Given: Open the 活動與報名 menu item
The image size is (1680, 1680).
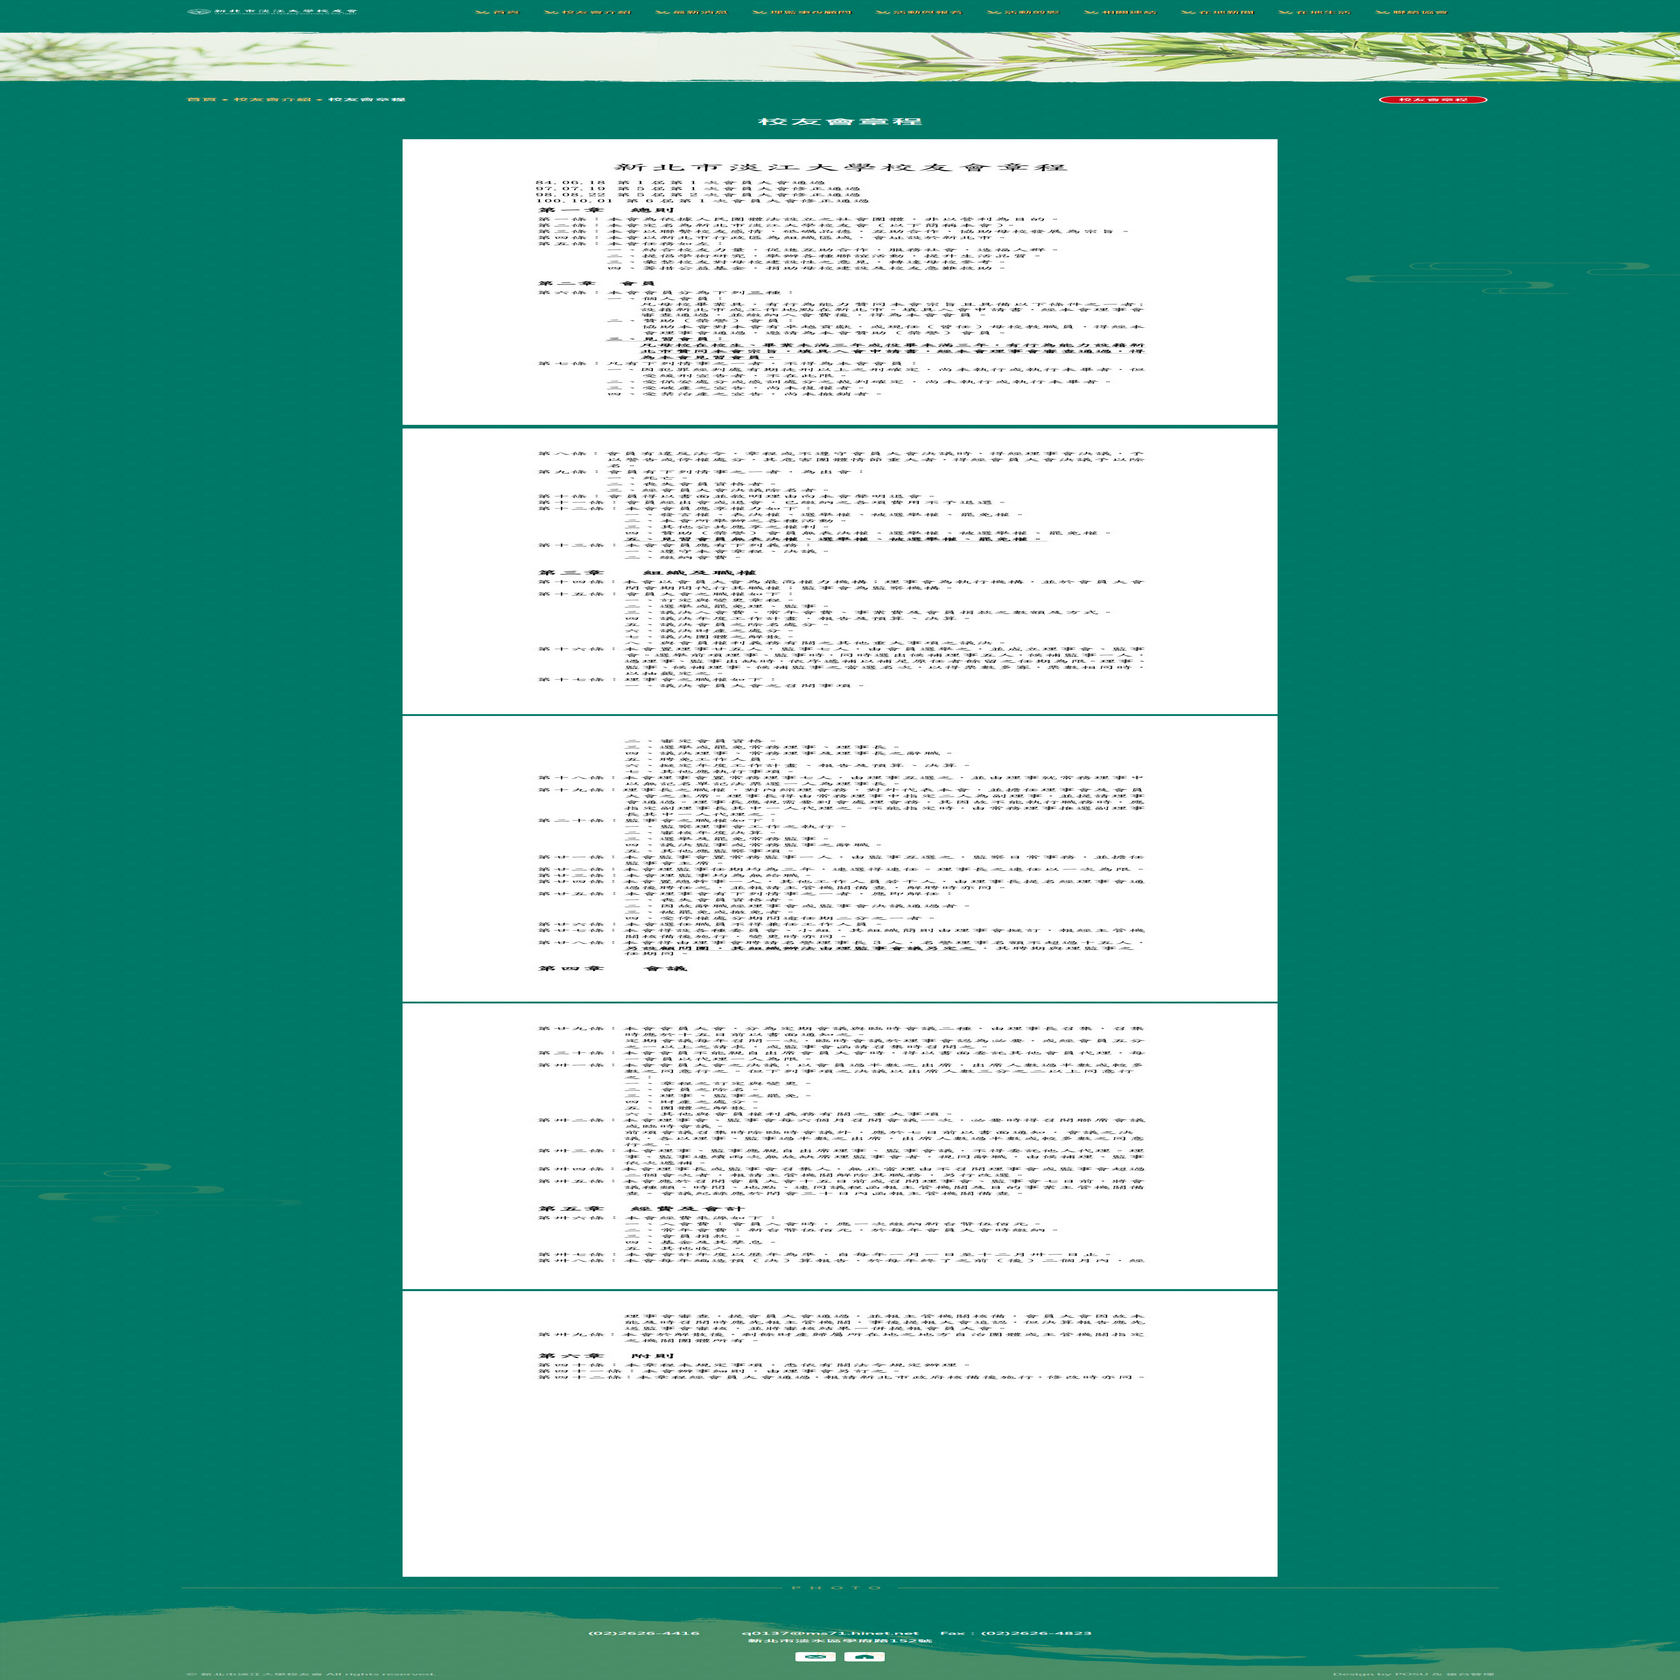Looking at the screenshot, I should tap(919, 12).
